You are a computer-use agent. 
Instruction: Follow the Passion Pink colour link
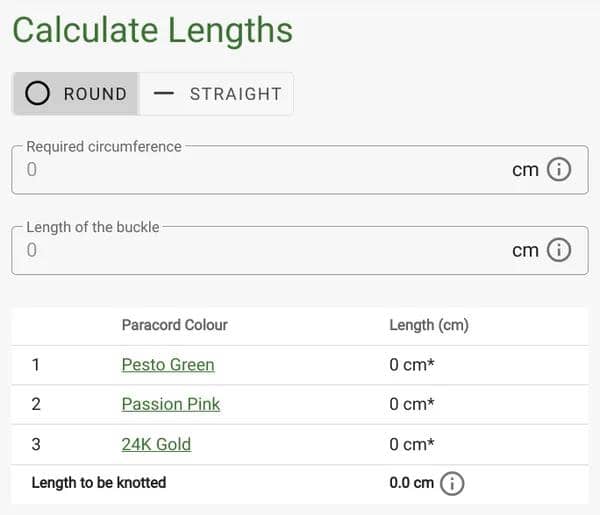(171, 405)
